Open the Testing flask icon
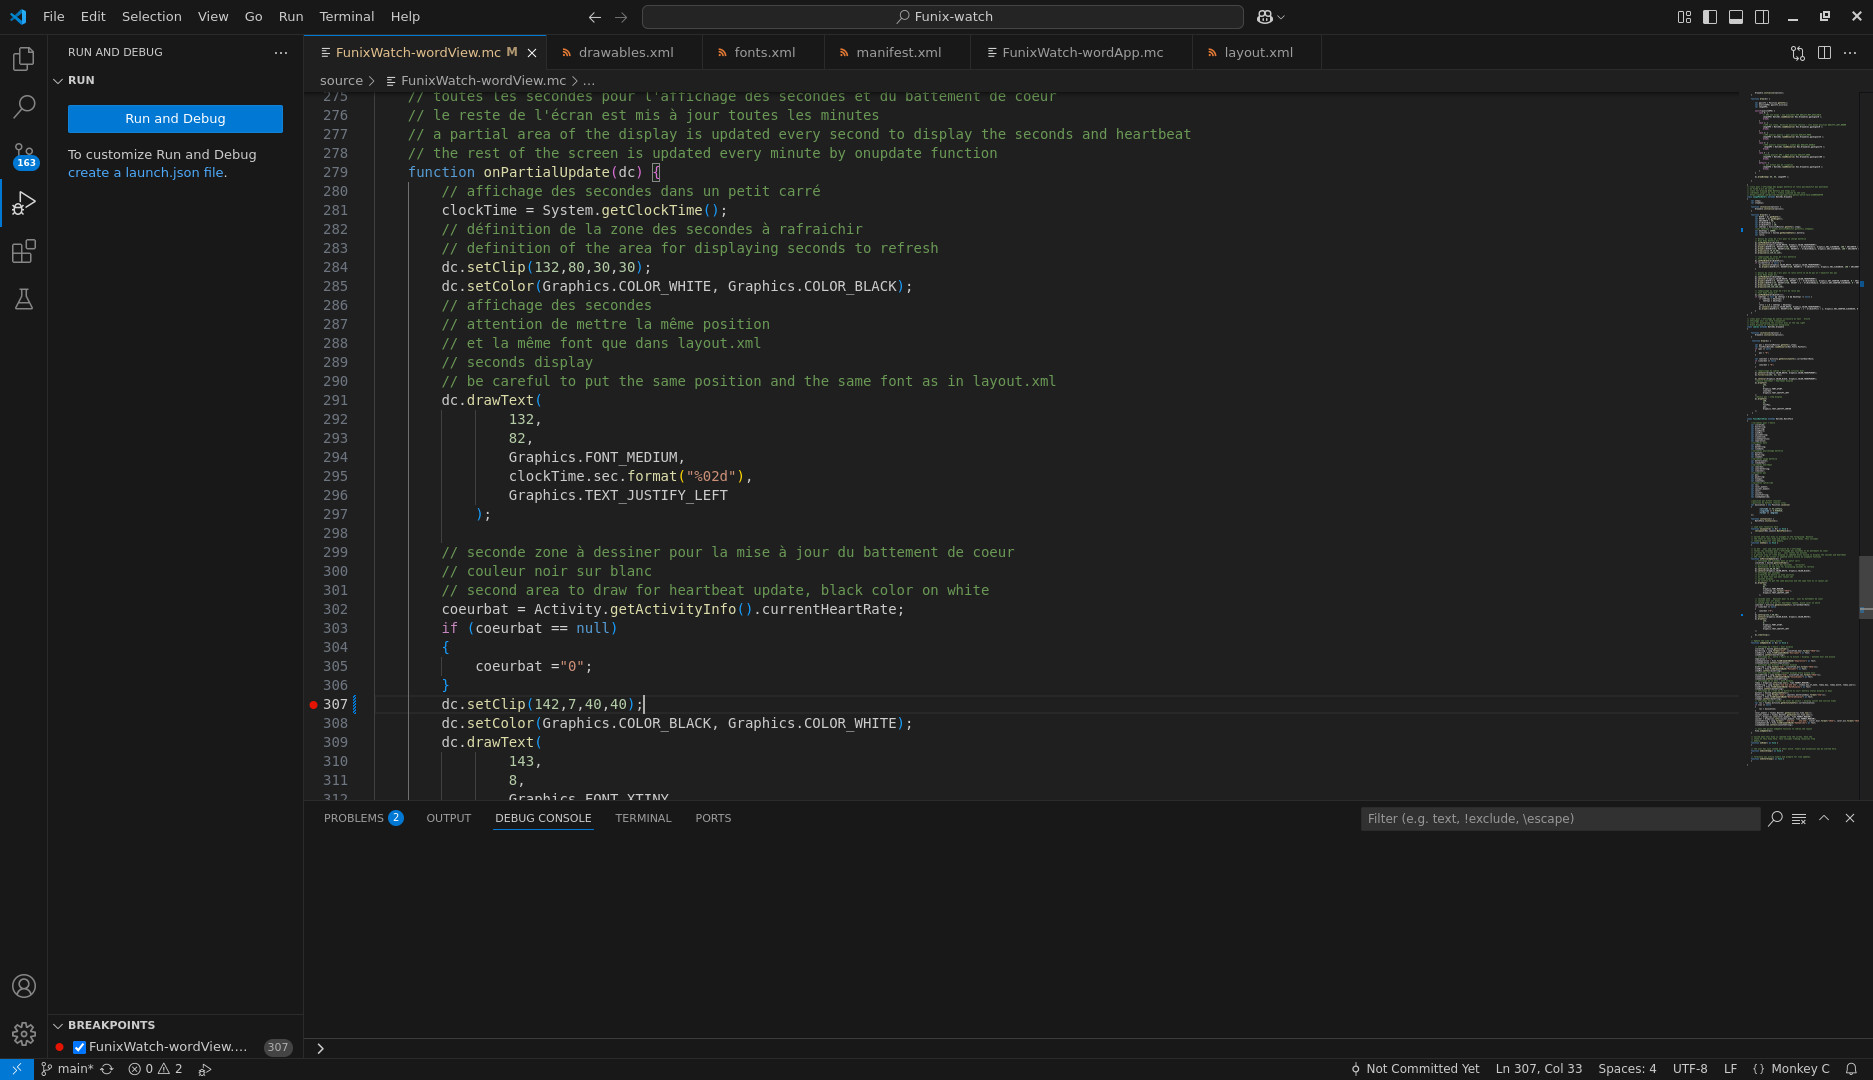 coord(24,299)
